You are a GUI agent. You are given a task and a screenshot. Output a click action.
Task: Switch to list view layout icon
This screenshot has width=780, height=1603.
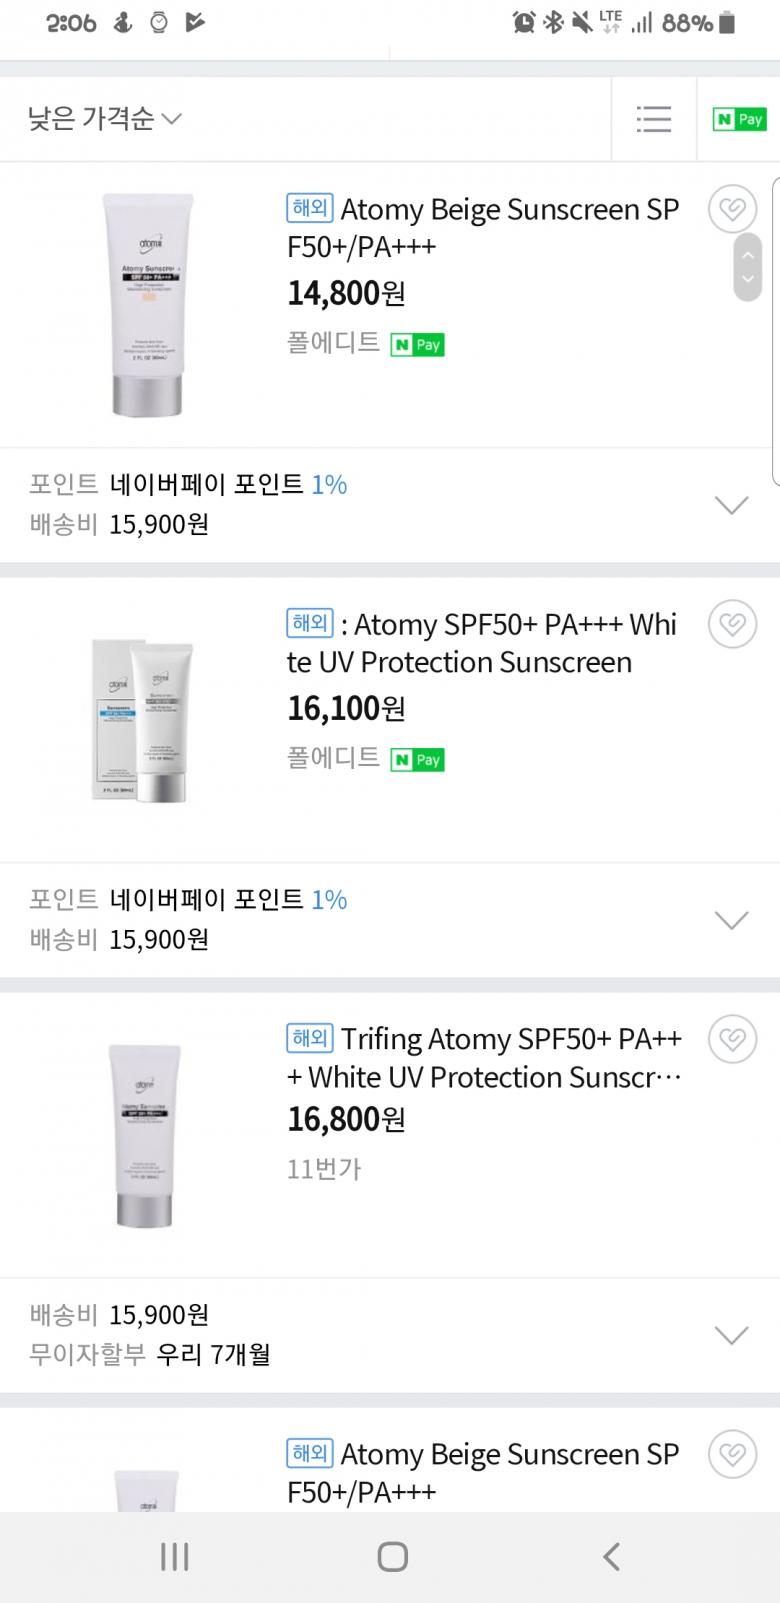653,119
